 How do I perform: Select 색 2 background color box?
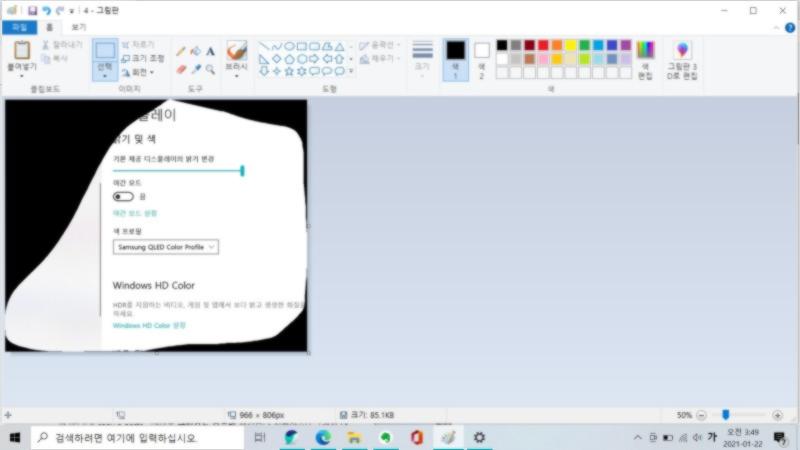point(482,60)
